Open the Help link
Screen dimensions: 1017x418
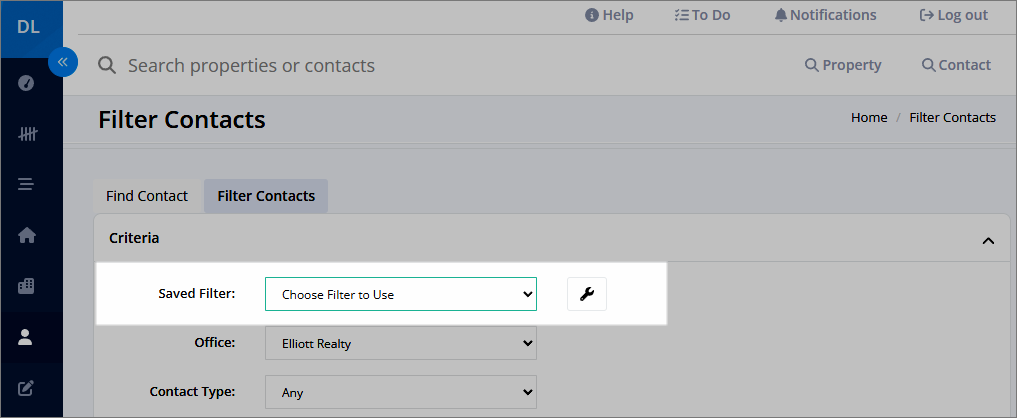click(x=609, y=15)
